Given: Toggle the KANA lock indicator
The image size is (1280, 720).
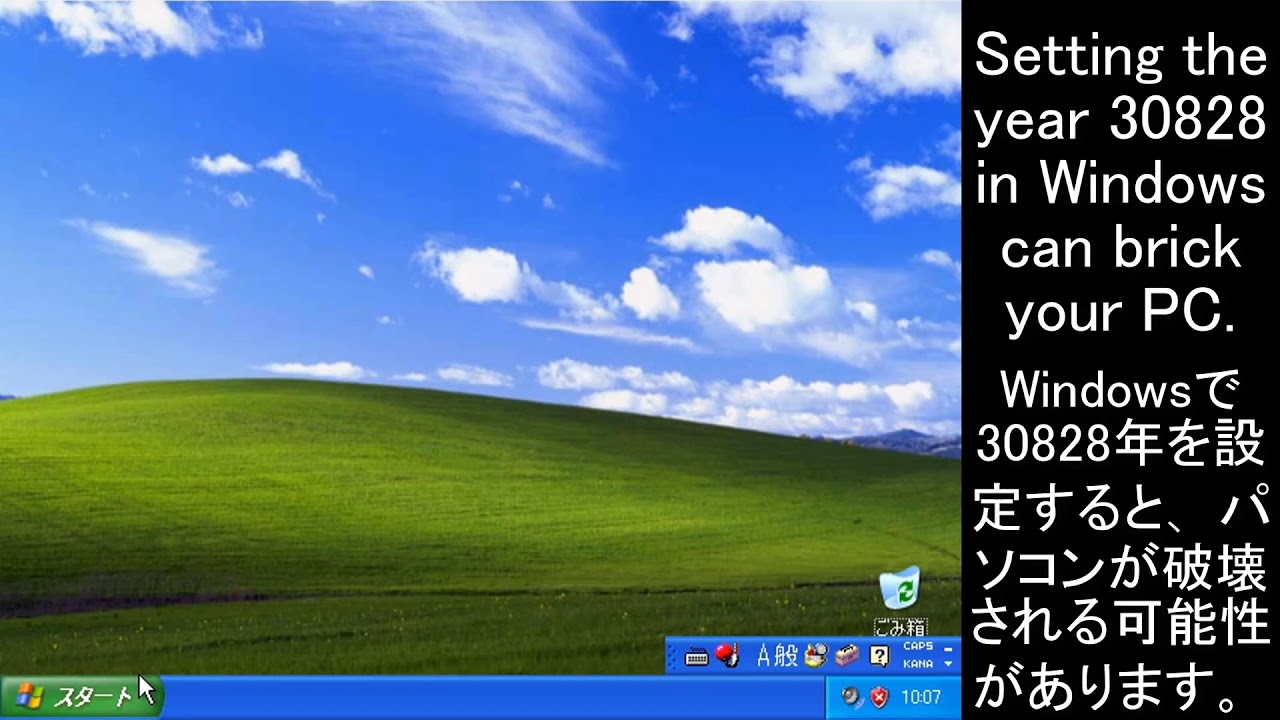Looking at the screenshot, I should coord(918,664).
